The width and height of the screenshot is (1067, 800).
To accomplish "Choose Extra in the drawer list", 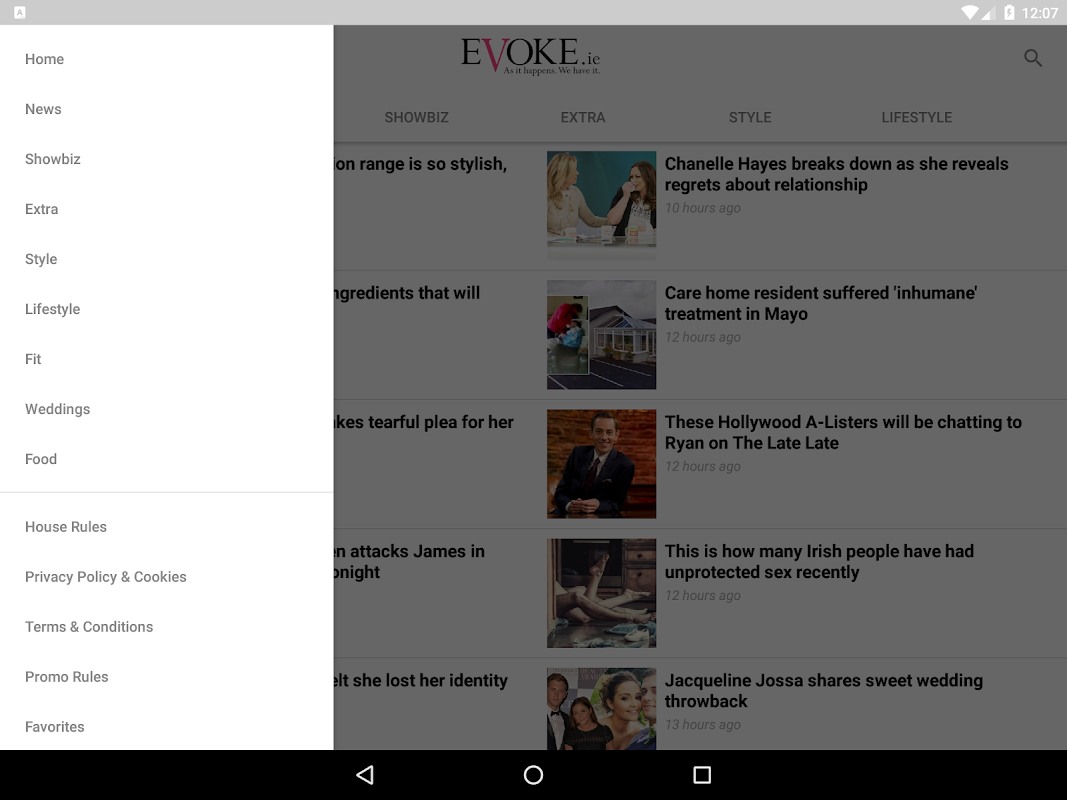I will pyautogui.click(x=167, y=209).
